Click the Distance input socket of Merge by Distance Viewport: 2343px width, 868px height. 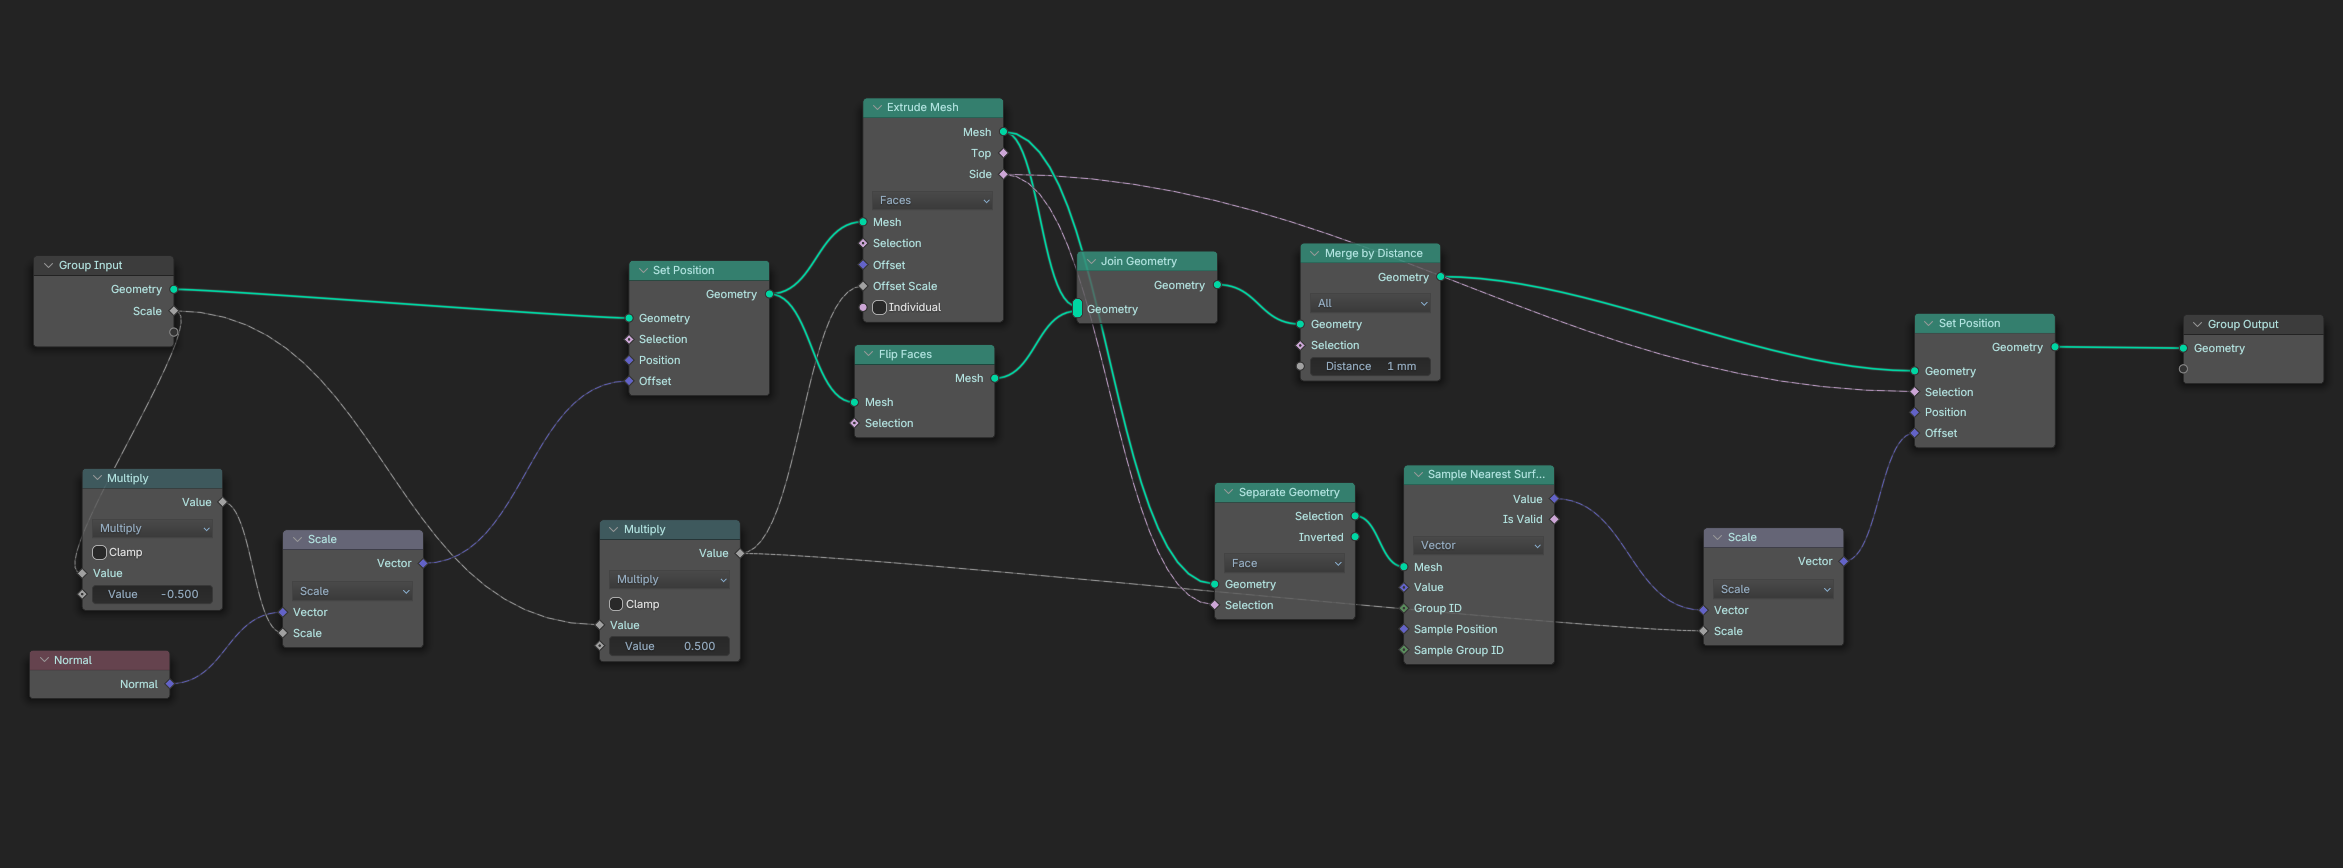pyautogui.click(x=1300, y=367)
